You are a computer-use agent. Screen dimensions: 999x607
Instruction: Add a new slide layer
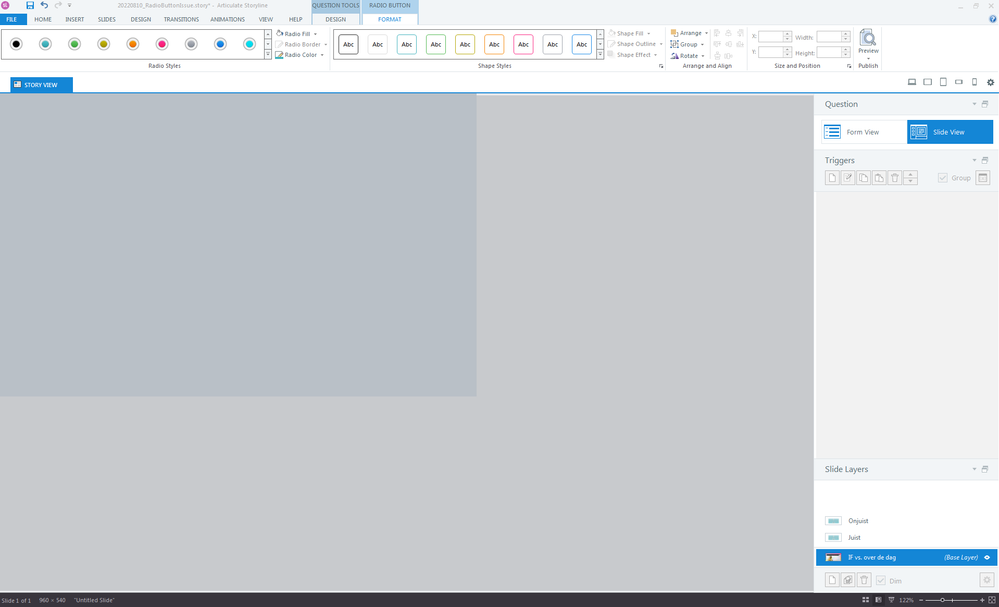point(832,580)
